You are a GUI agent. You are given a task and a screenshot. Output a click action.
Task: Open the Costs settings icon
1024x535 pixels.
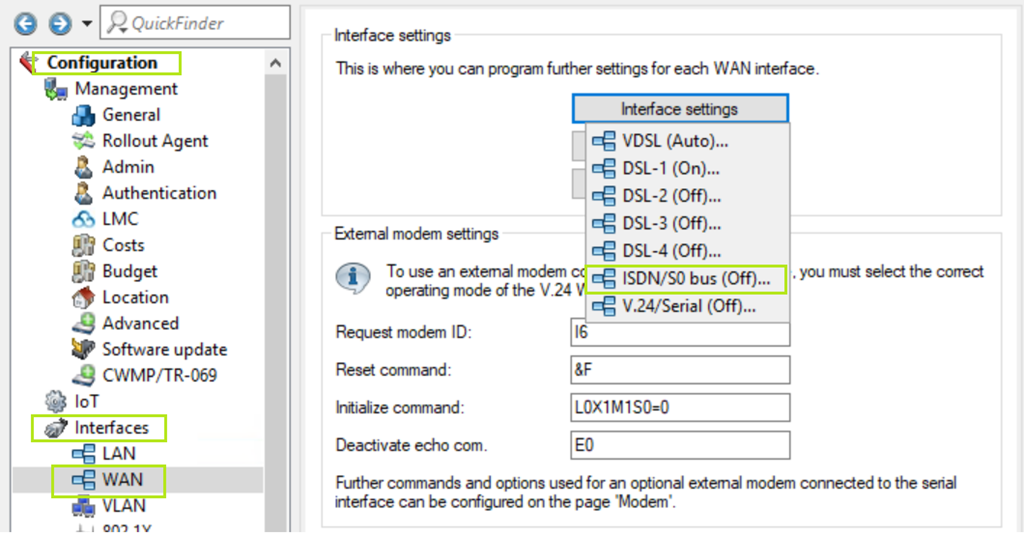pos(84,245)
